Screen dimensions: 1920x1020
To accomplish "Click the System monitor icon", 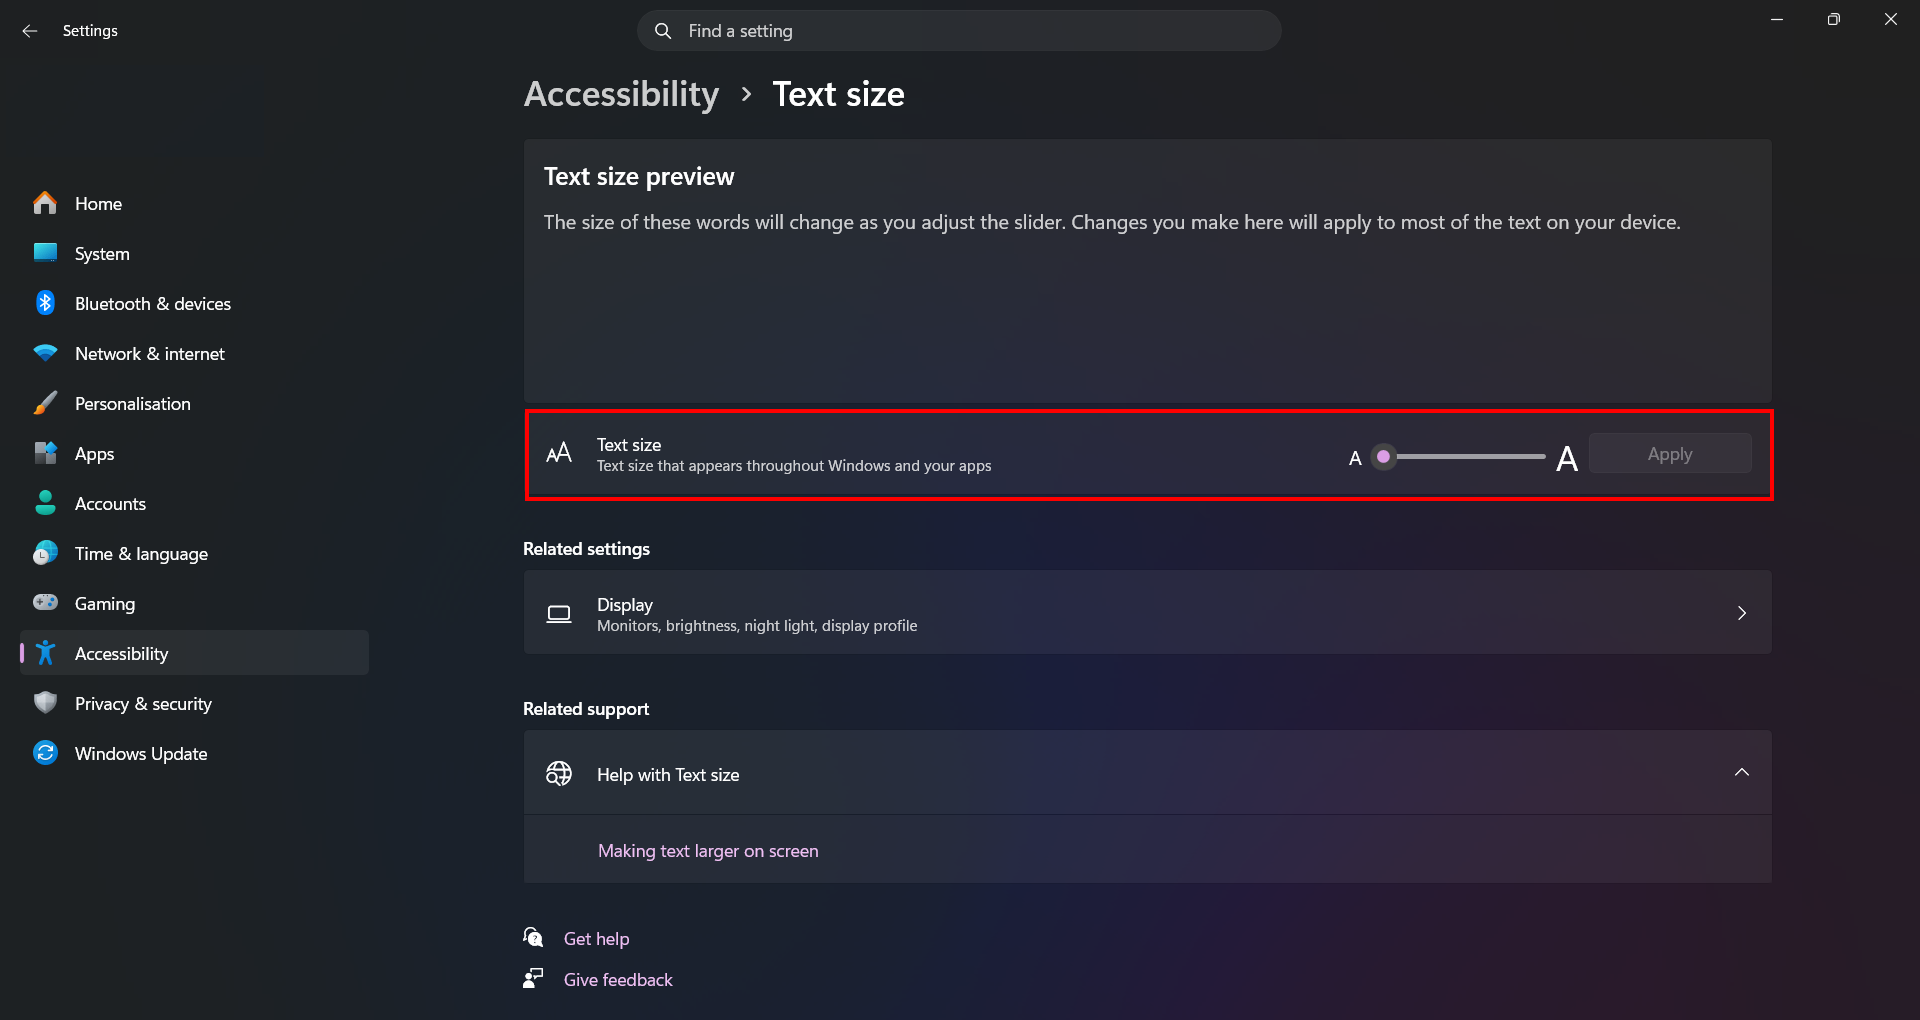I will [45, 253].
